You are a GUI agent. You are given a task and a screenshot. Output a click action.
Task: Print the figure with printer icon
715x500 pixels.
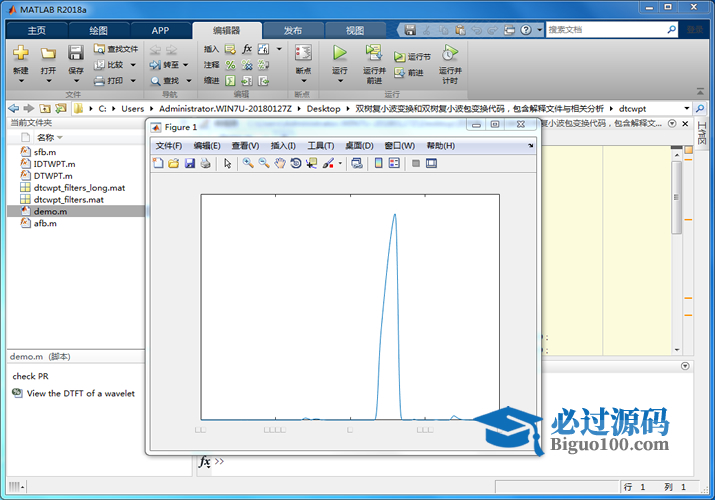coord(205,163)
